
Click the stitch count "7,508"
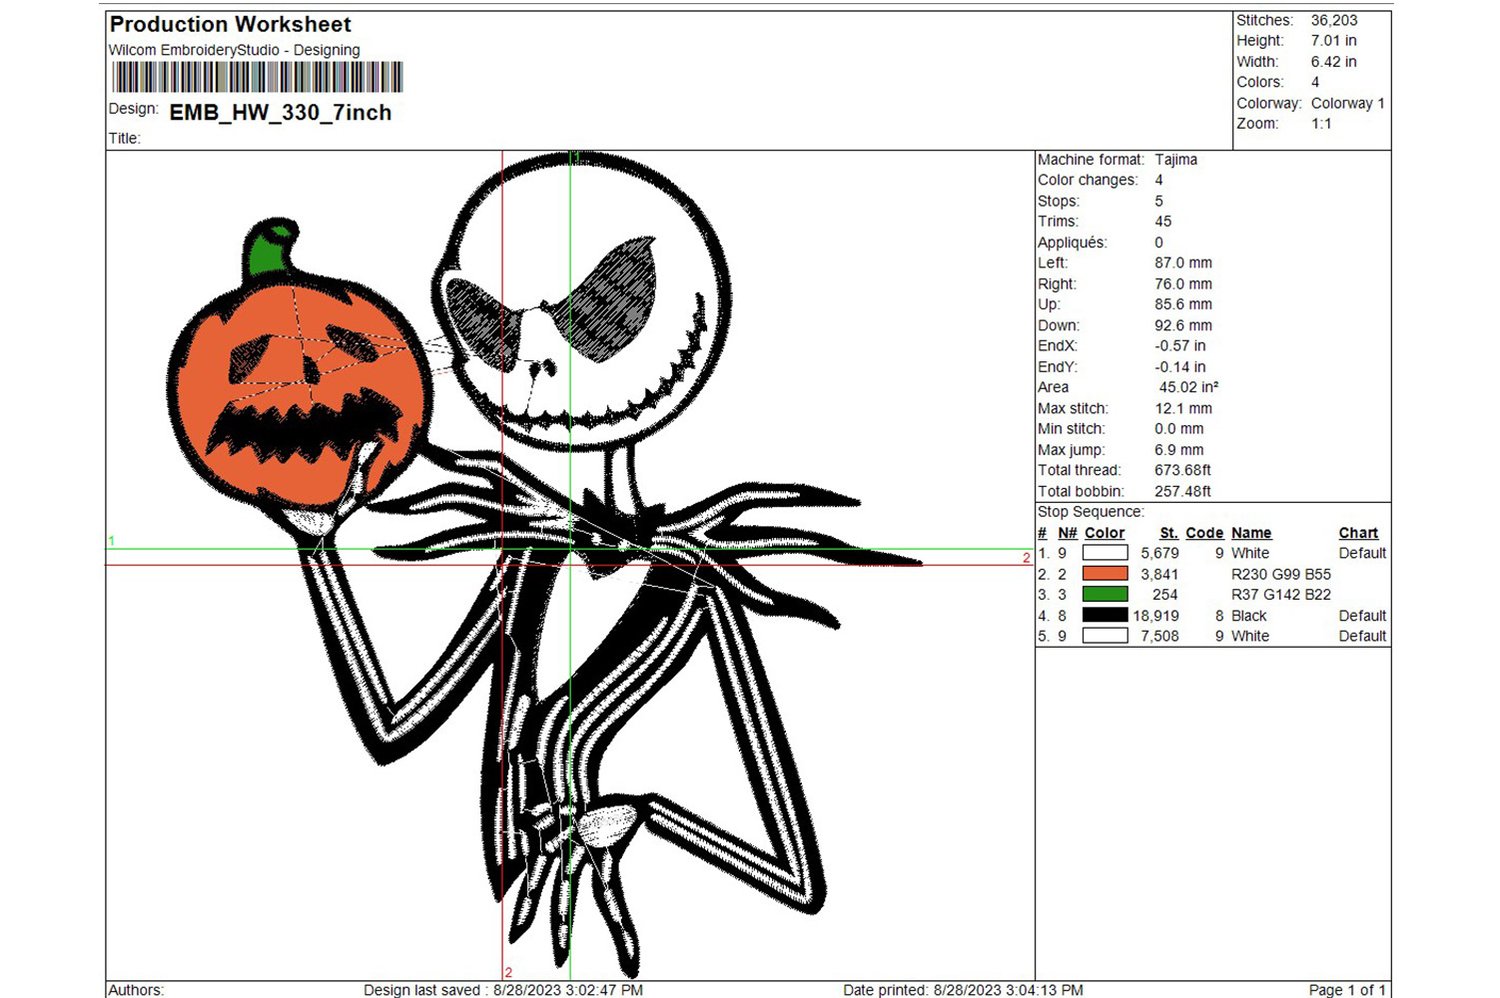tap(1160, 636)
